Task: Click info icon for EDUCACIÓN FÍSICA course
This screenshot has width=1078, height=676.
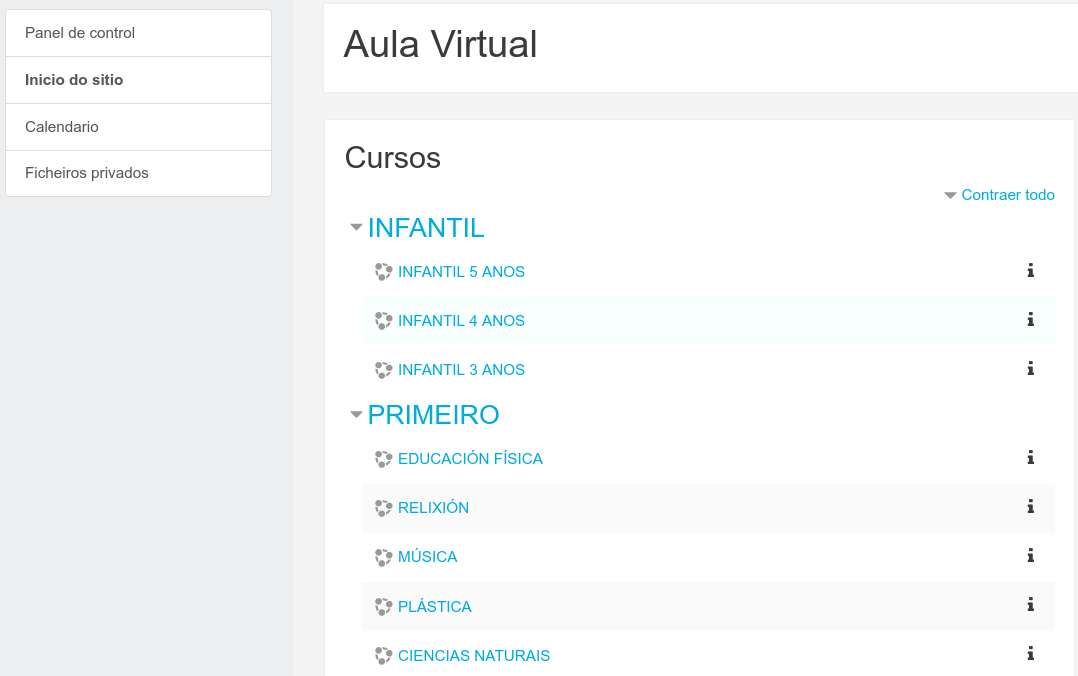Action: tap(1030, 457)
